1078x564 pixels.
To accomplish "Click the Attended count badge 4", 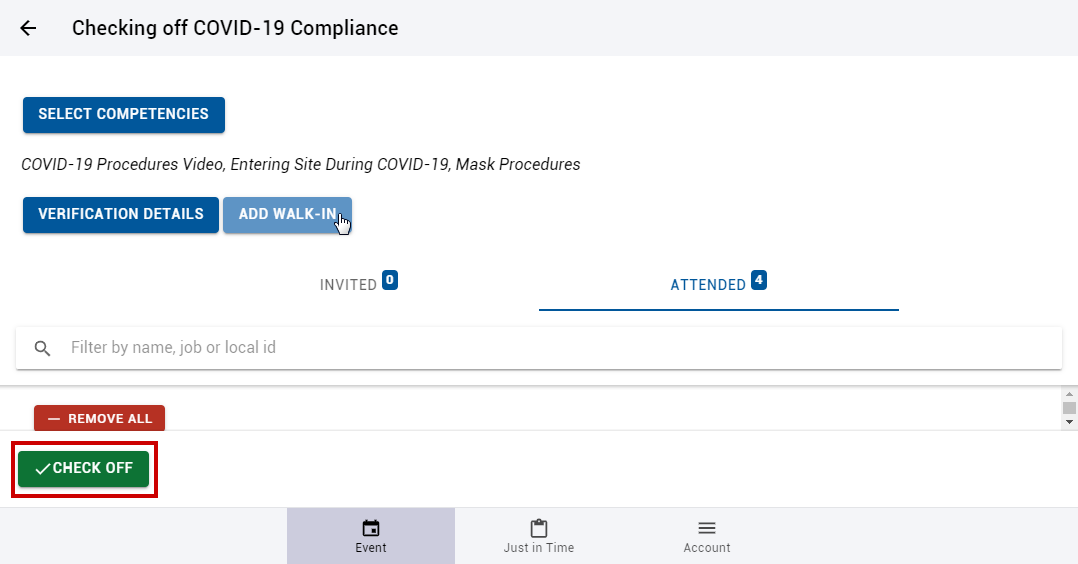I will click(x=759, y=280).
